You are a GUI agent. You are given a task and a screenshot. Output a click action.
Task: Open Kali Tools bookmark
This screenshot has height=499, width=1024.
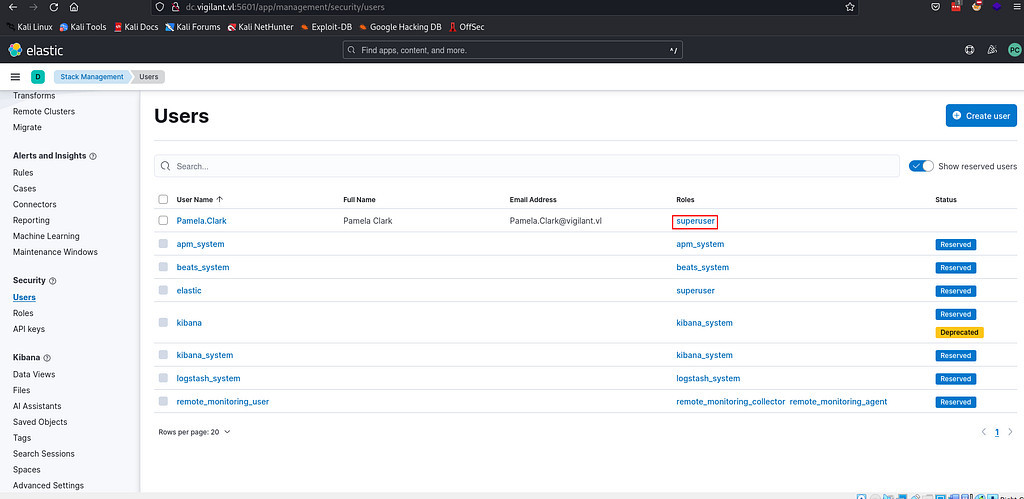pos(83,27)
